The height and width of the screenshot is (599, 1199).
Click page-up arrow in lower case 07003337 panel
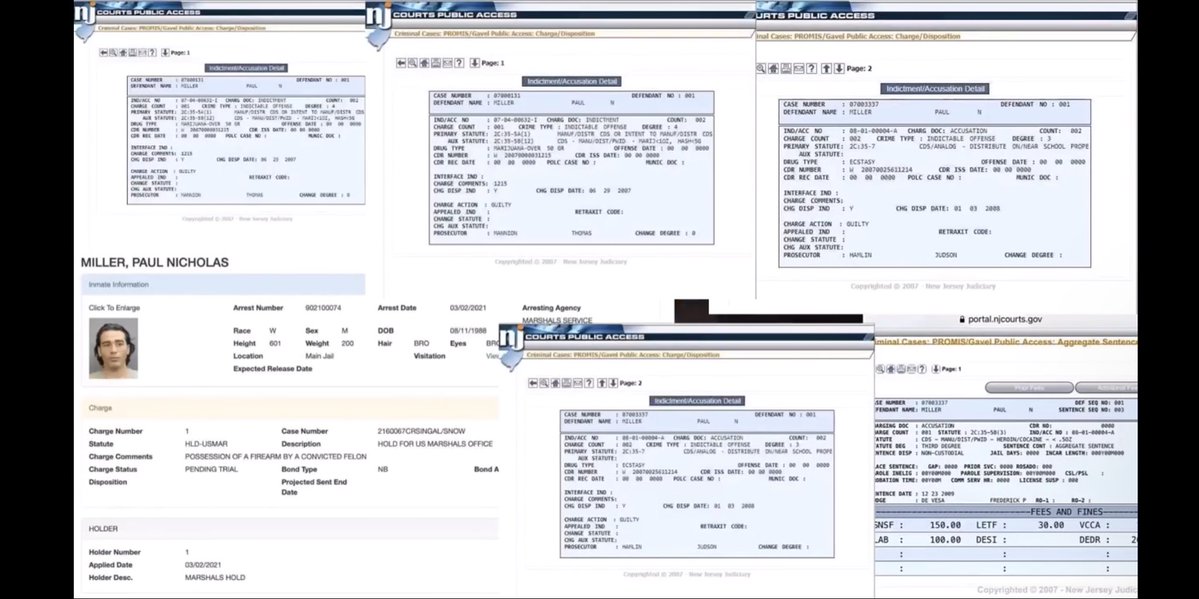point(603,383)
